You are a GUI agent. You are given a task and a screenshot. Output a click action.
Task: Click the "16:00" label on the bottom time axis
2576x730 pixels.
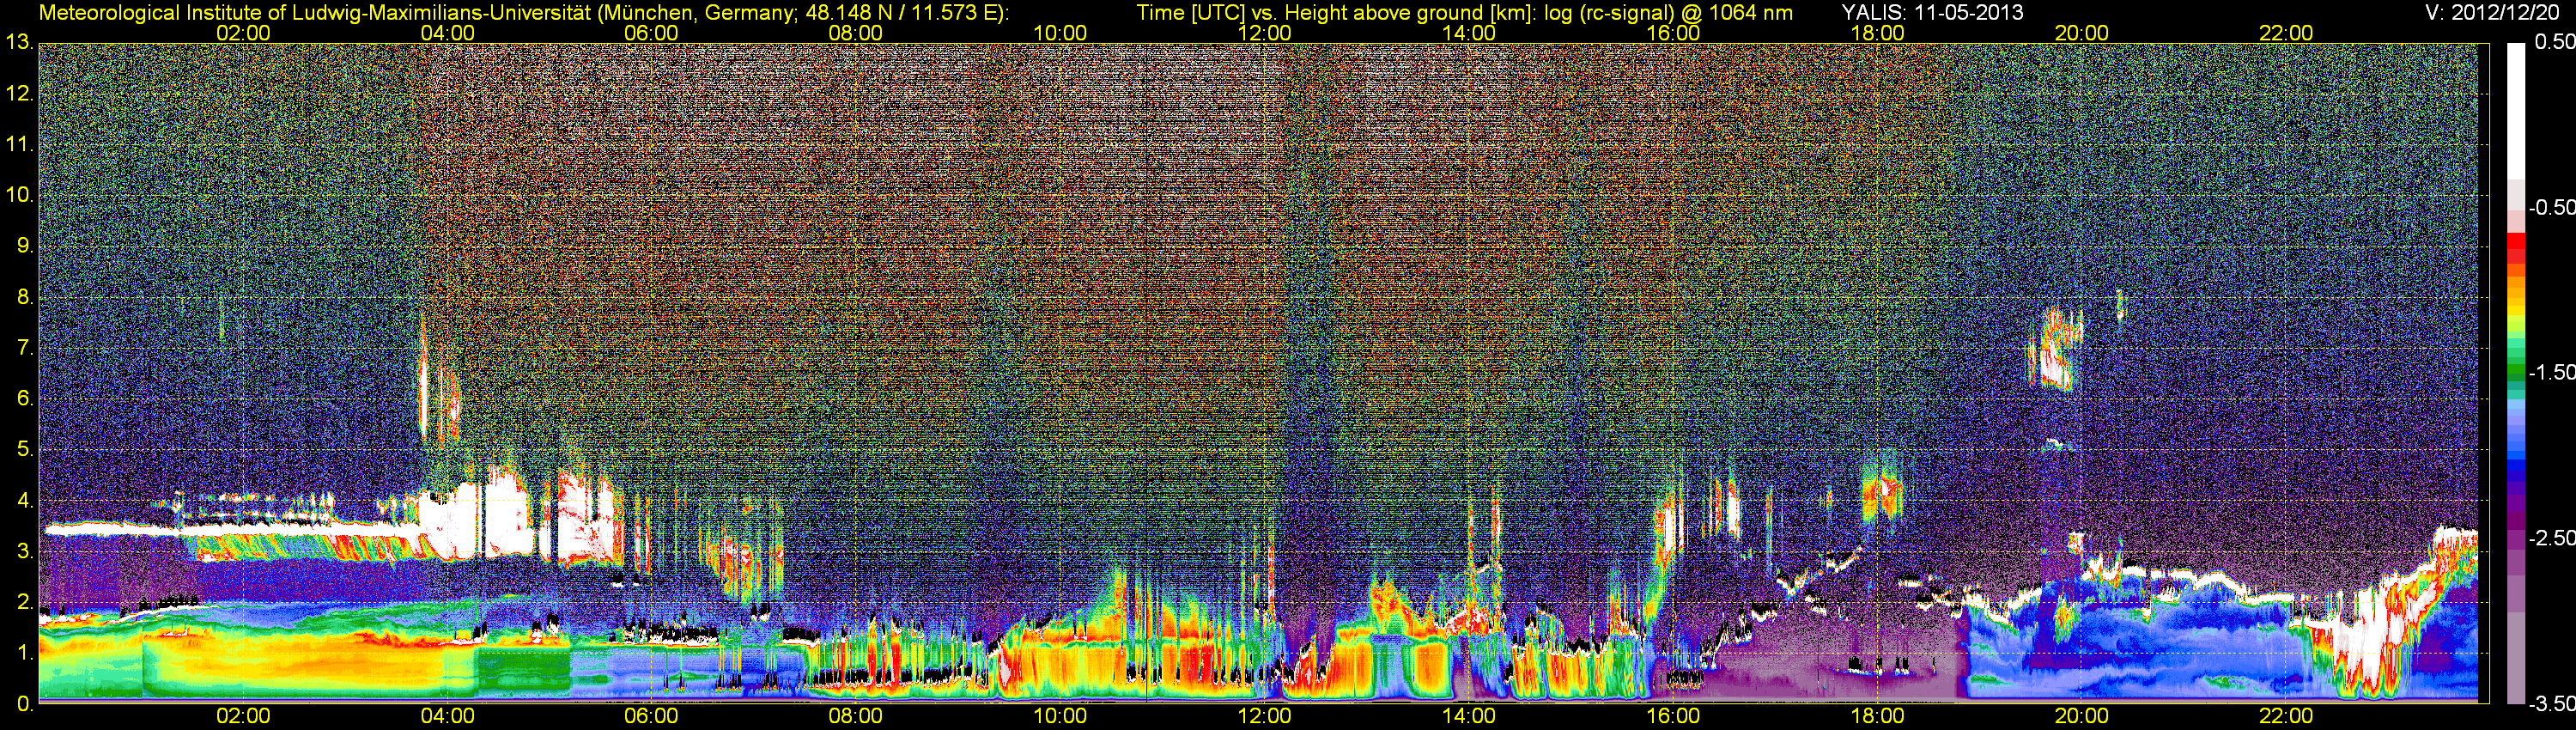(1673, 716)
